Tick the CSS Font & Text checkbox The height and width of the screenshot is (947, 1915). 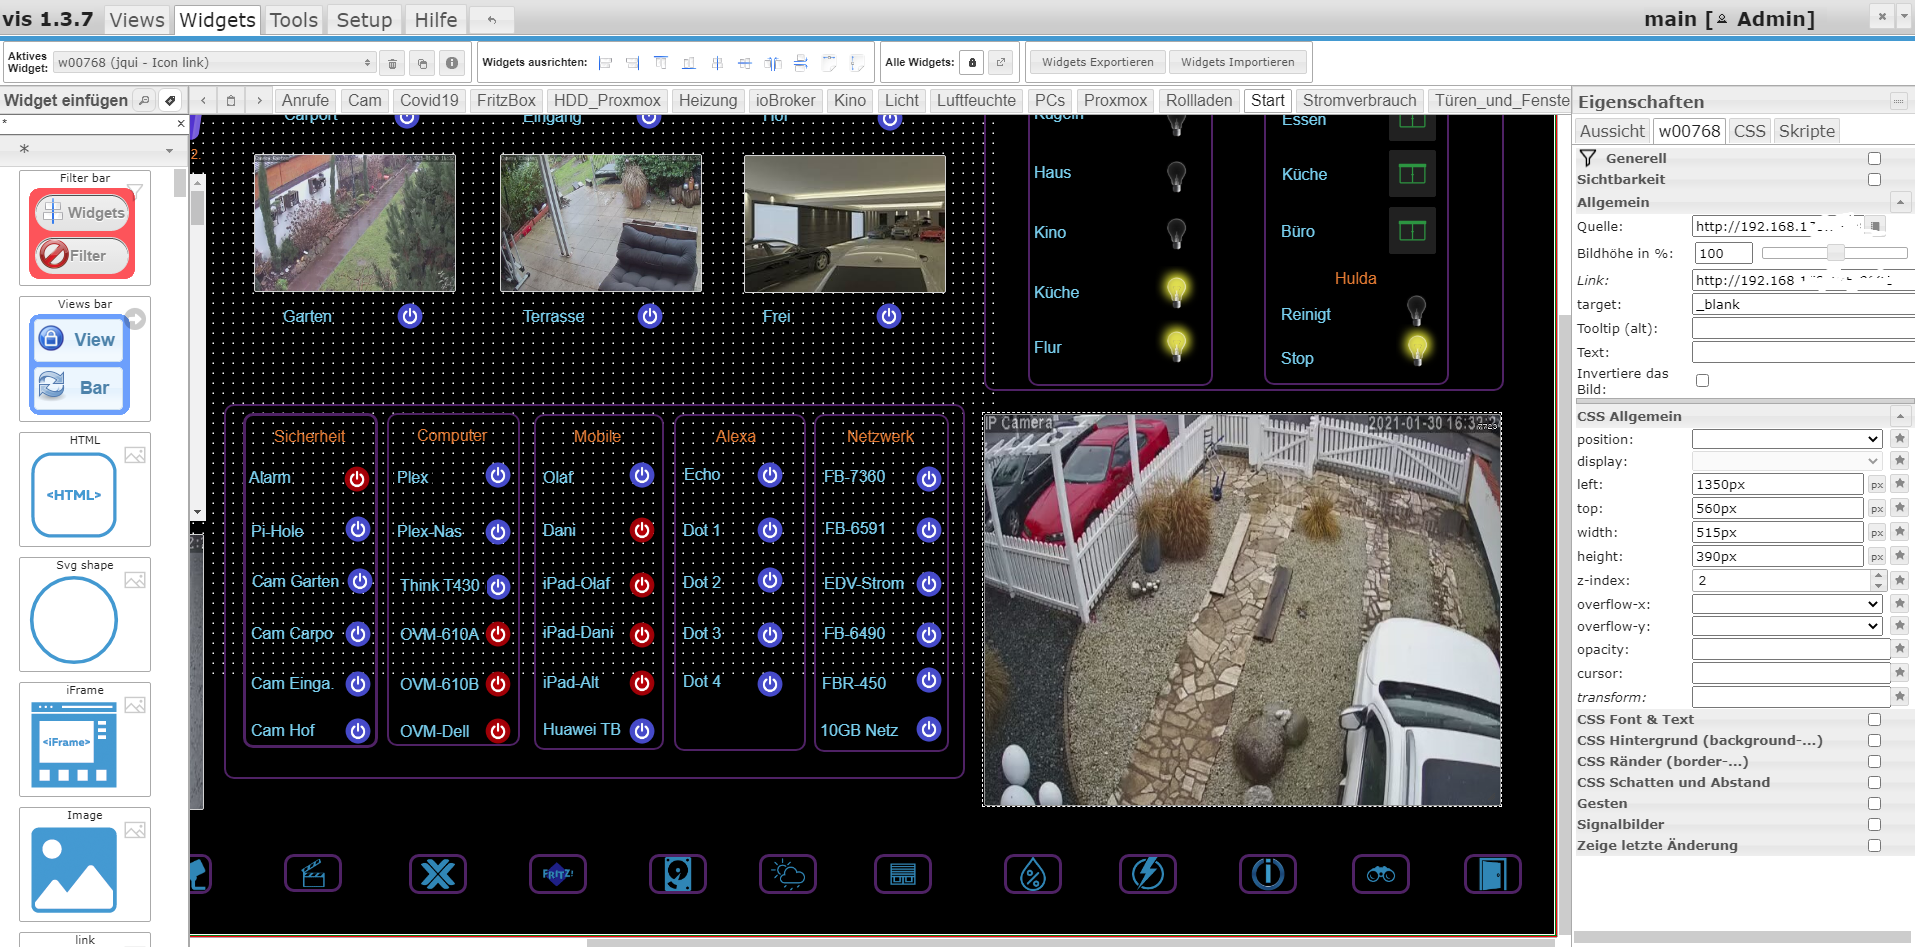click(1874, 720)
